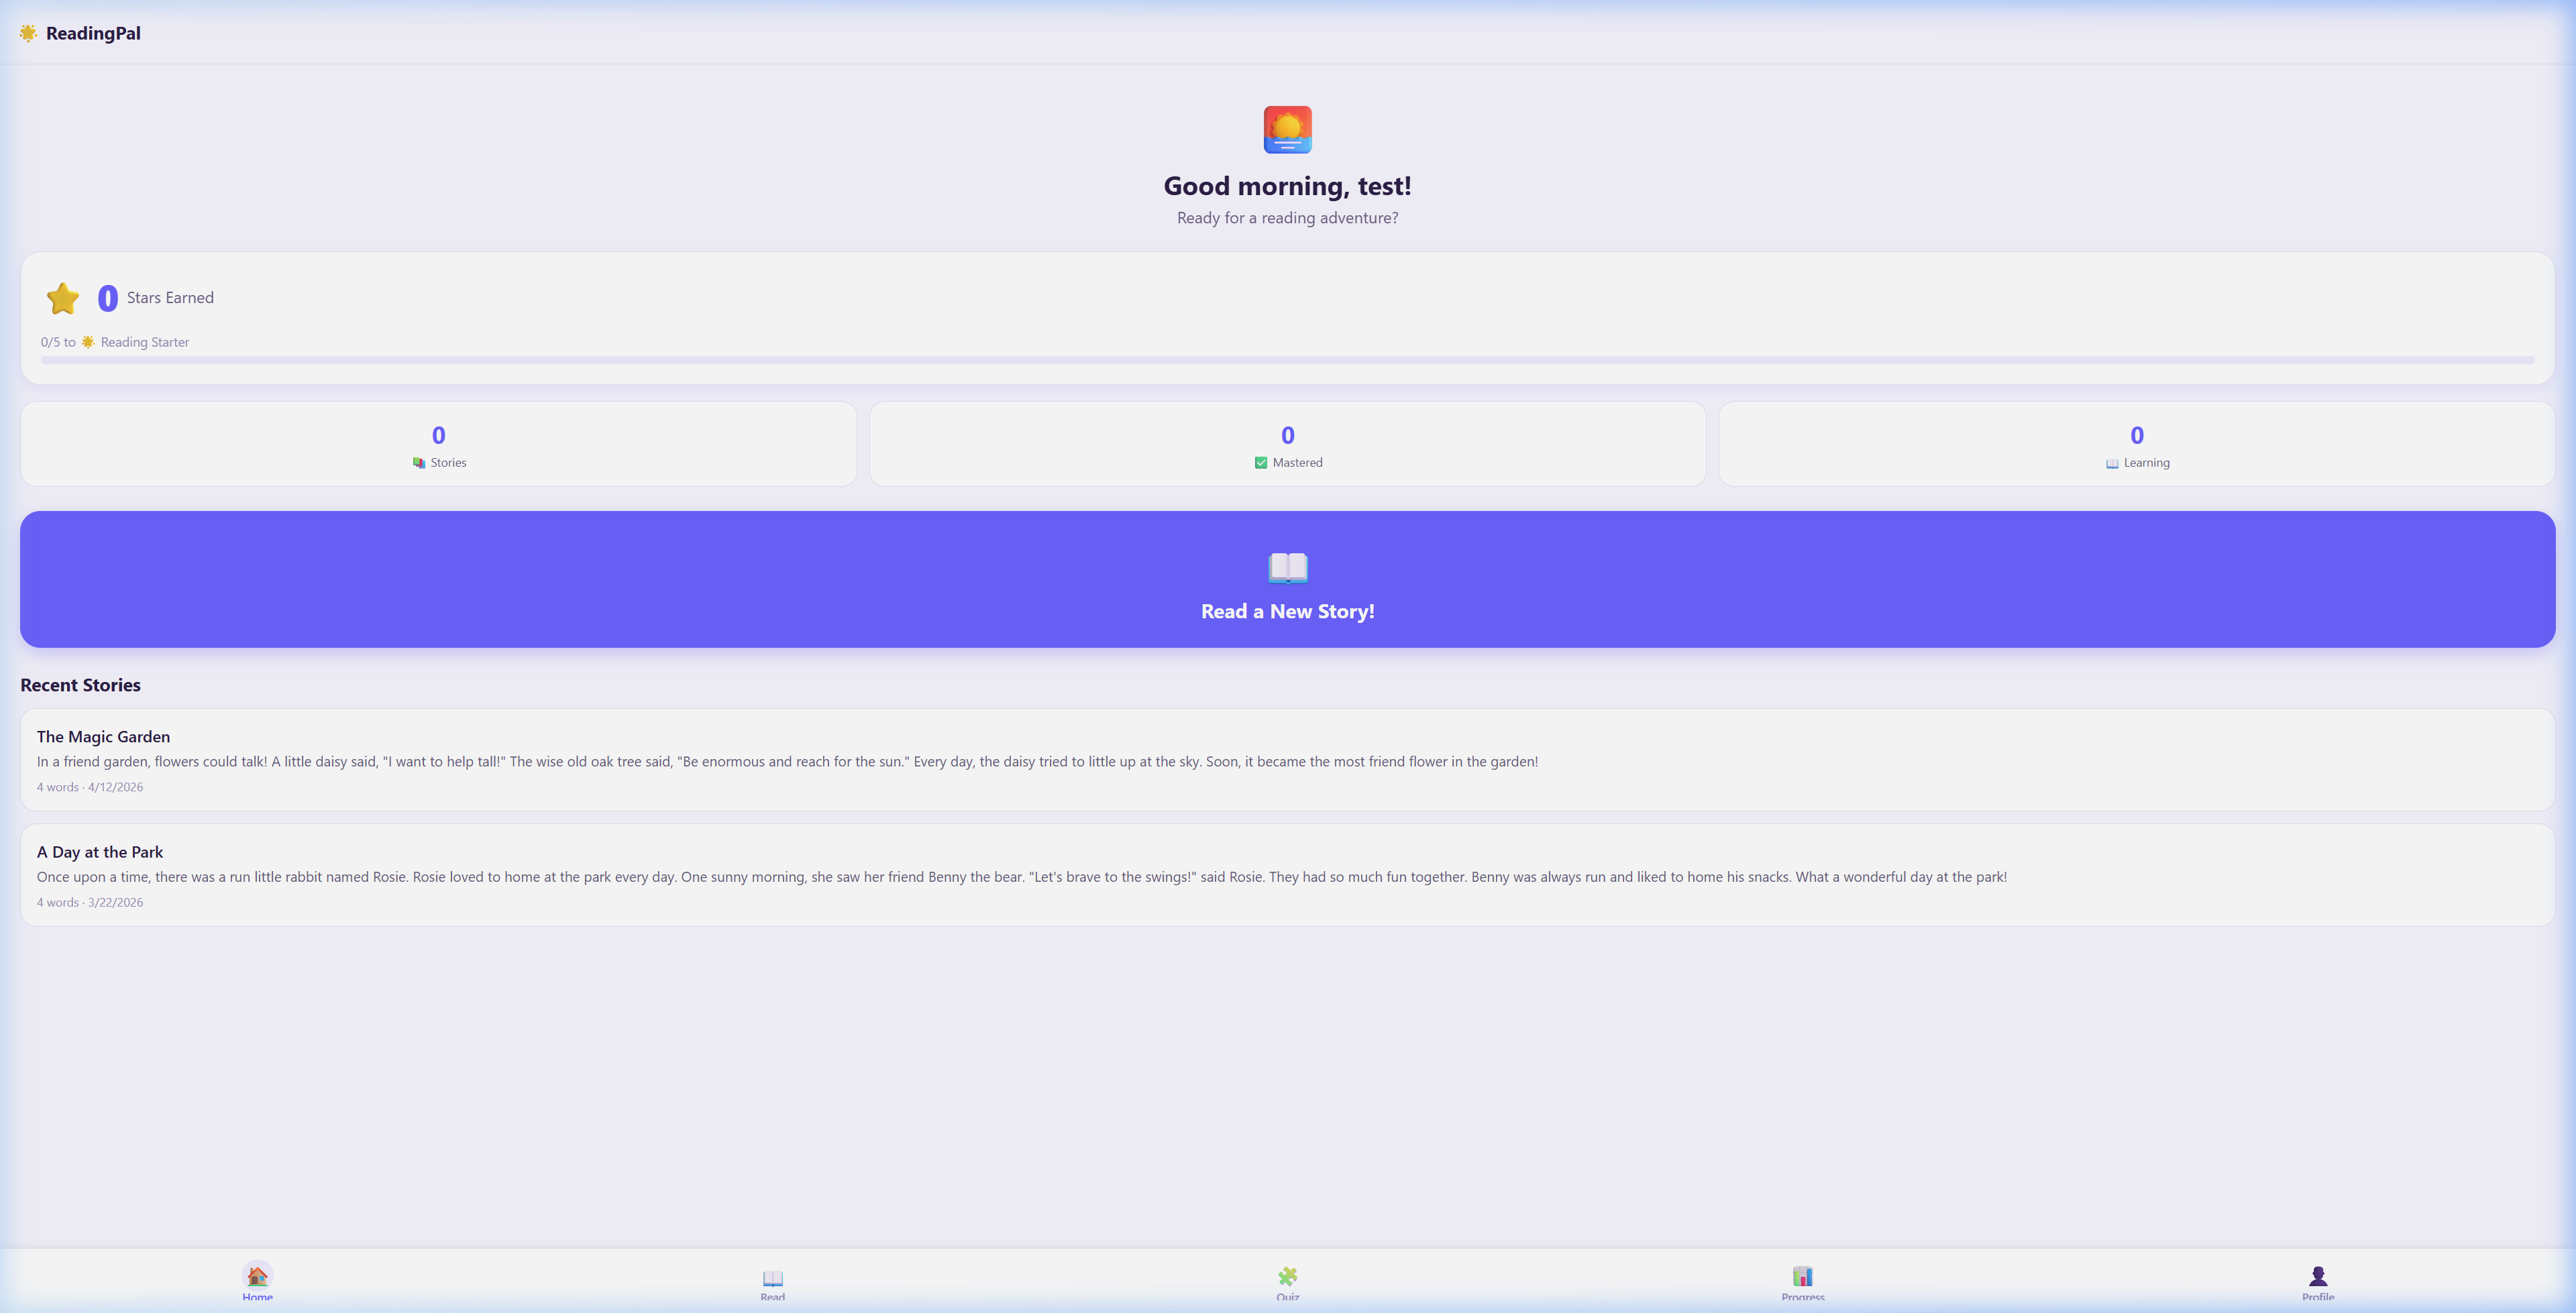Open the Read section via the book icon
Viewport: 2576px width, 1313px height.
(x=772, y=1277)
